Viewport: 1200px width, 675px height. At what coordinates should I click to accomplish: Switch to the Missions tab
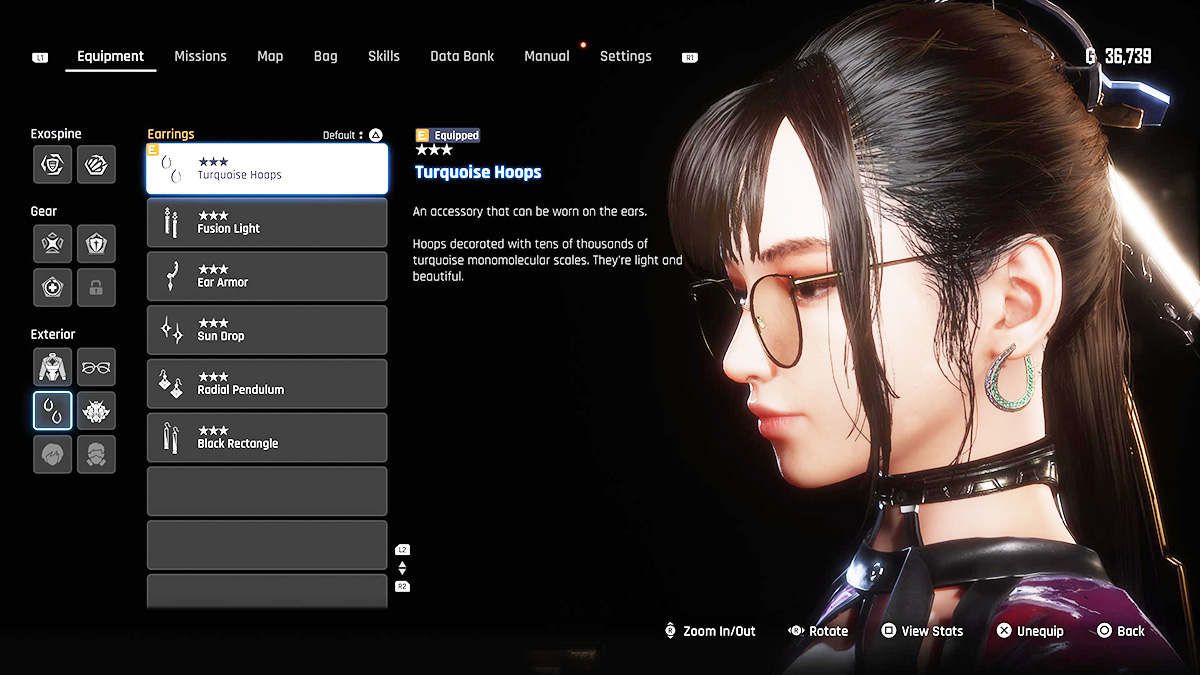200,56
